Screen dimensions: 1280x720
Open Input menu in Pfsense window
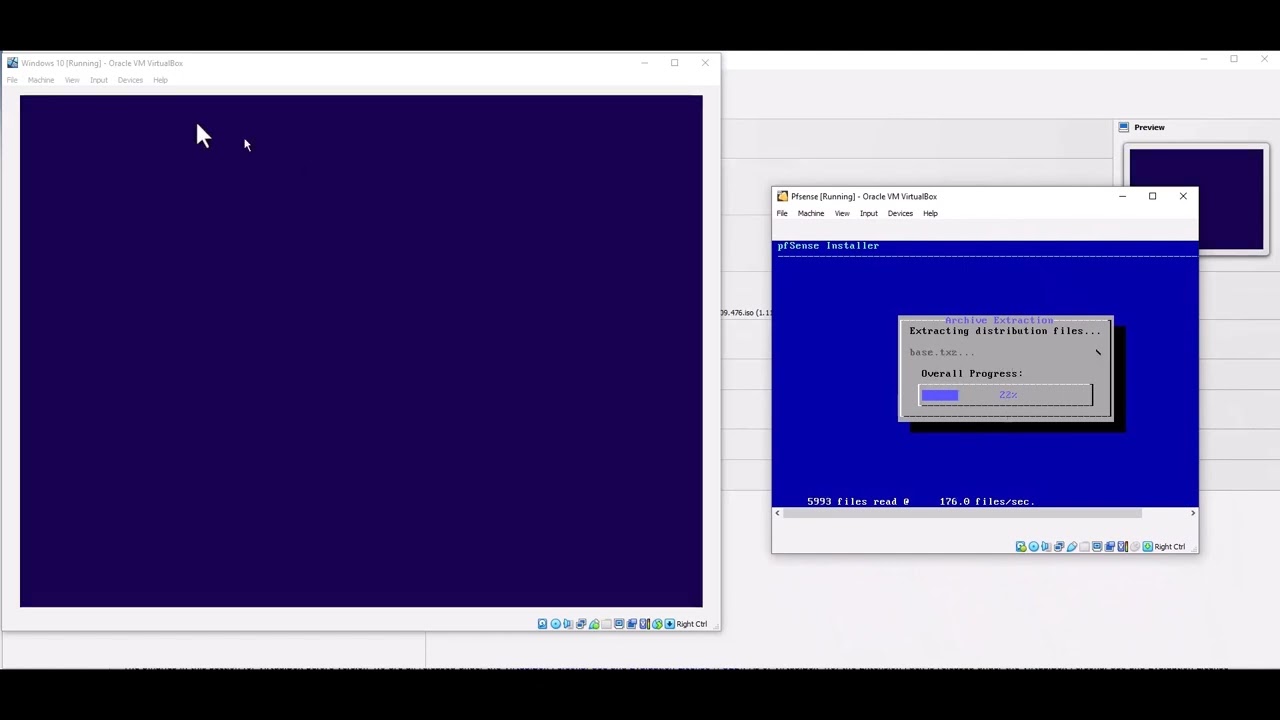pos(869,213)
